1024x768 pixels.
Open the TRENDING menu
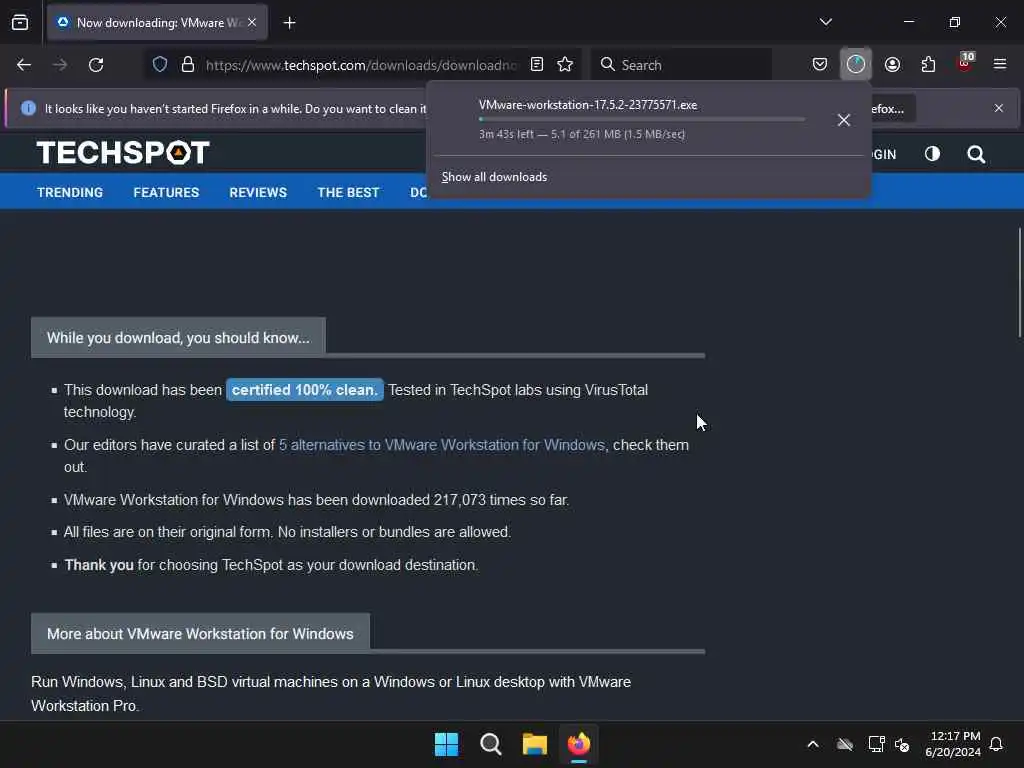(x=70, y=193)
